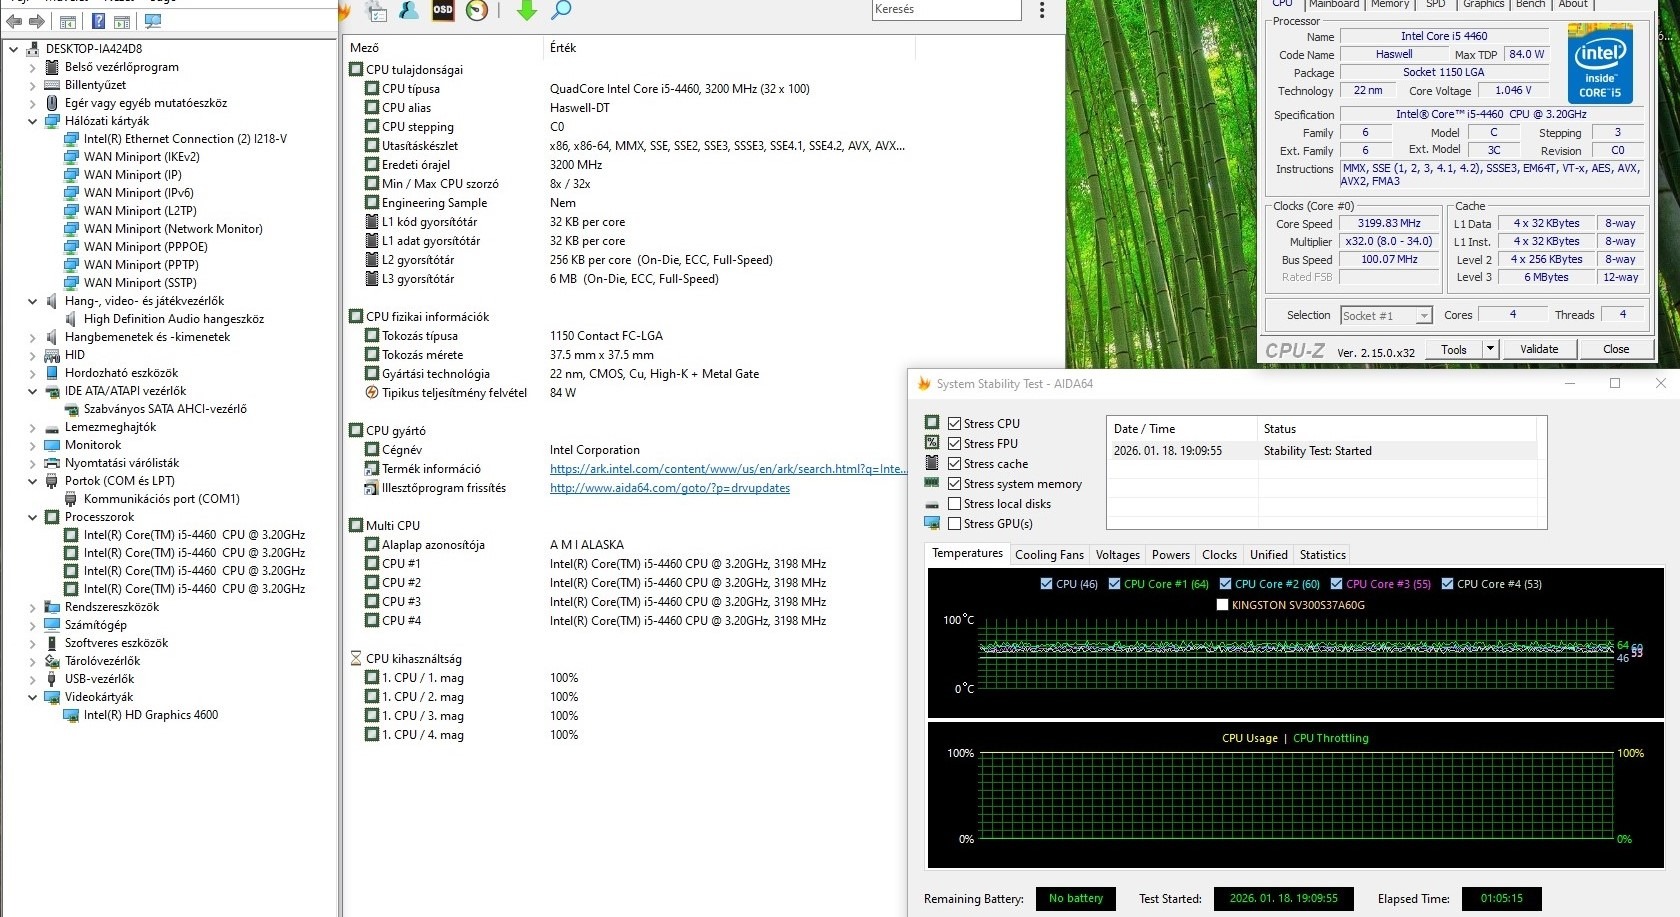This screenshot has height=917, width=1680.
Task: Open the aida64.com driver updates link
Action: pos(670,488)
